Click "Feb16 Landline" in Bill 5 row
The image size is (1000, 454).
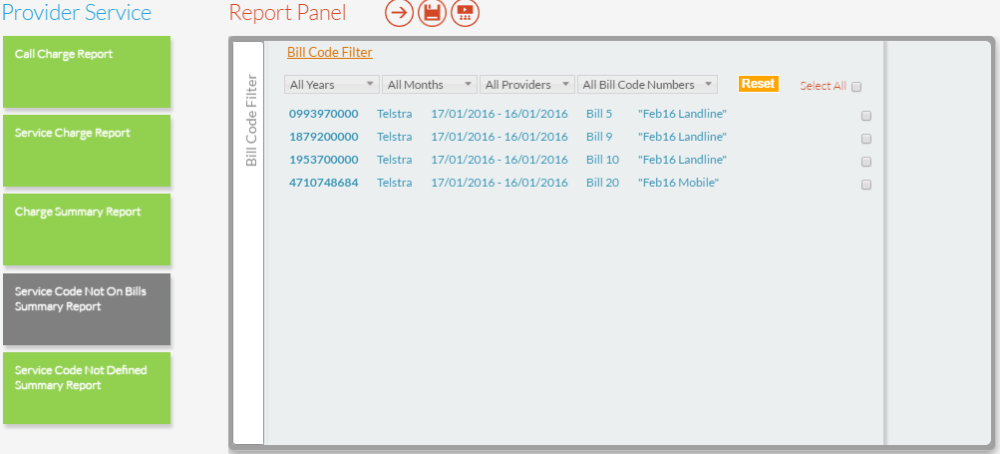682,114
